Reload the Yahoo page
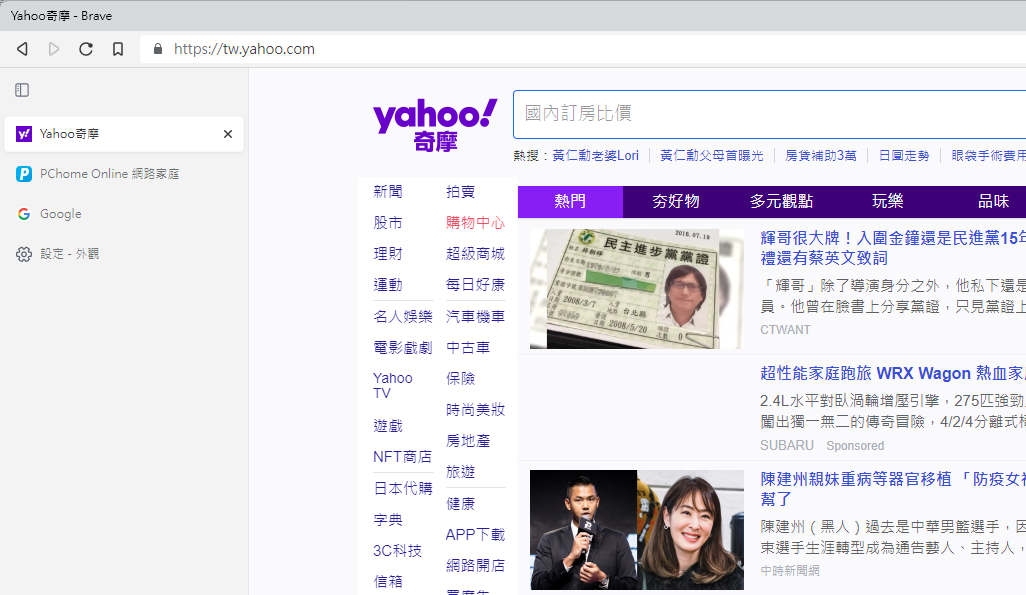 (86, 49)
